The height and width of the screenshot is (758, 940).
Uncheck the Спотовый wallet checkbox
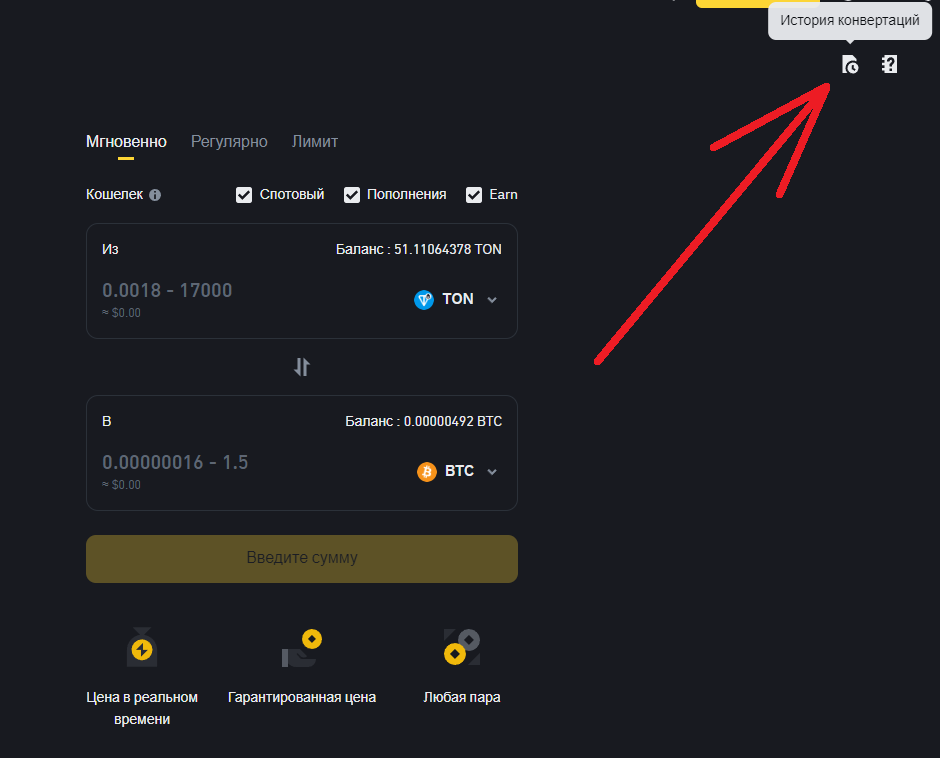(244, 195)
